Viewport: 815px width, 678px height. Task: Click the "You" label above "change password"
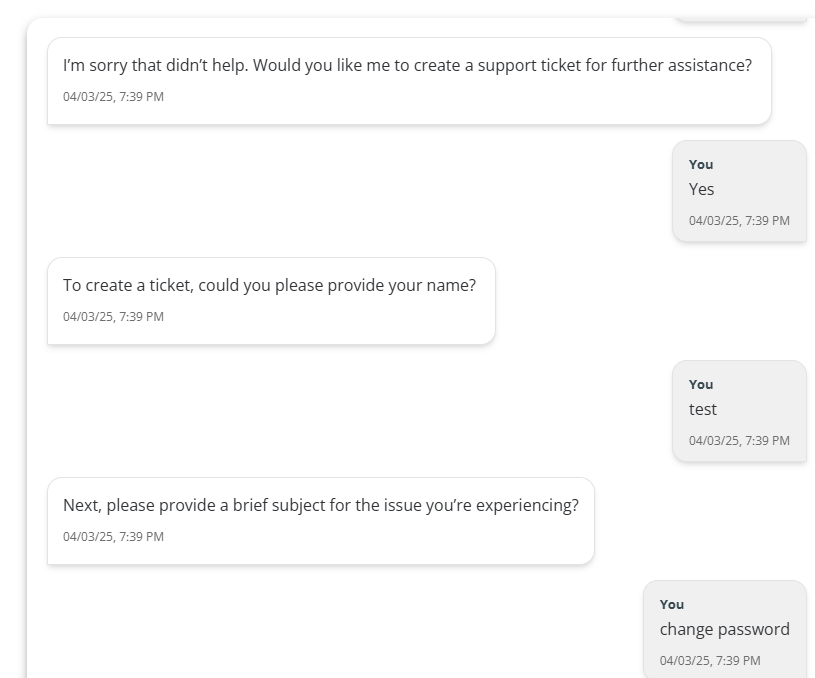tap(672, 604)
